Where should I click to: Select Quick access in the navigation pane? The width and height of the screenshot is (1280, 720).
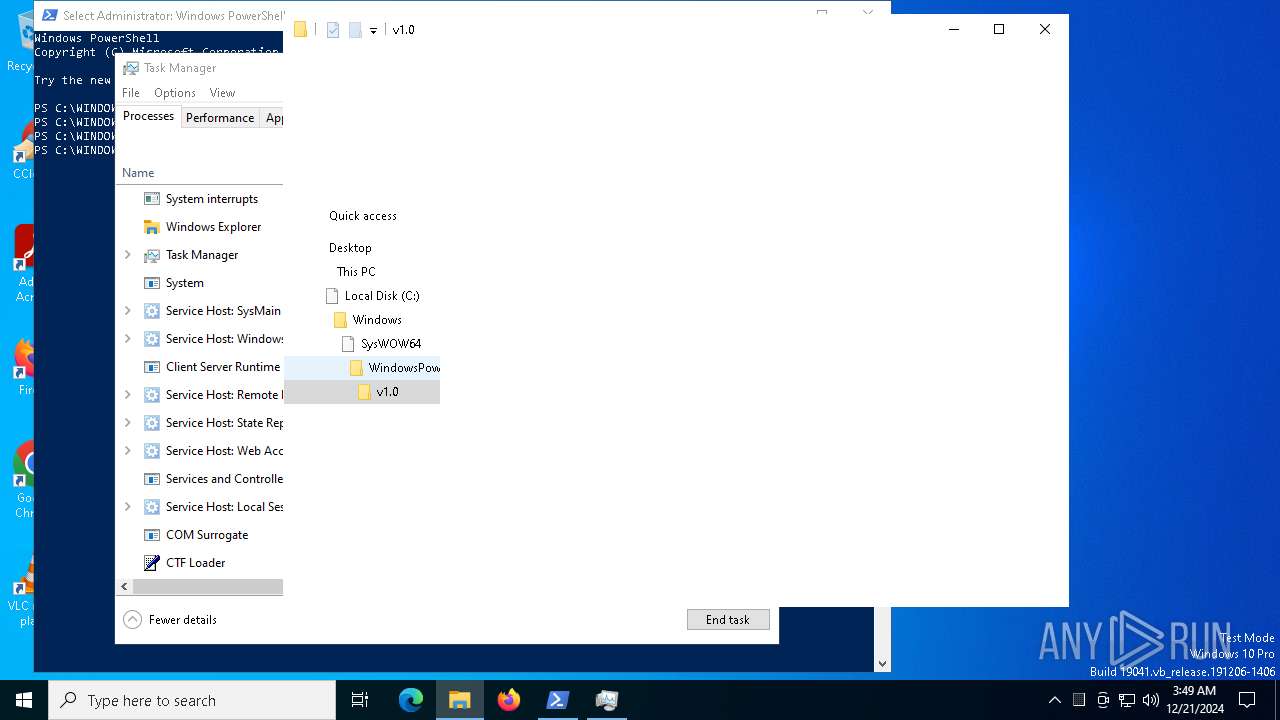363,216
